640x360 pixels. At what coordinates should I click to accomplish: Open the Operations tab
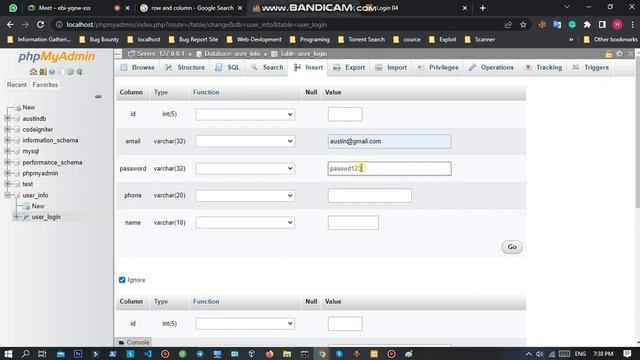[491, 67]
